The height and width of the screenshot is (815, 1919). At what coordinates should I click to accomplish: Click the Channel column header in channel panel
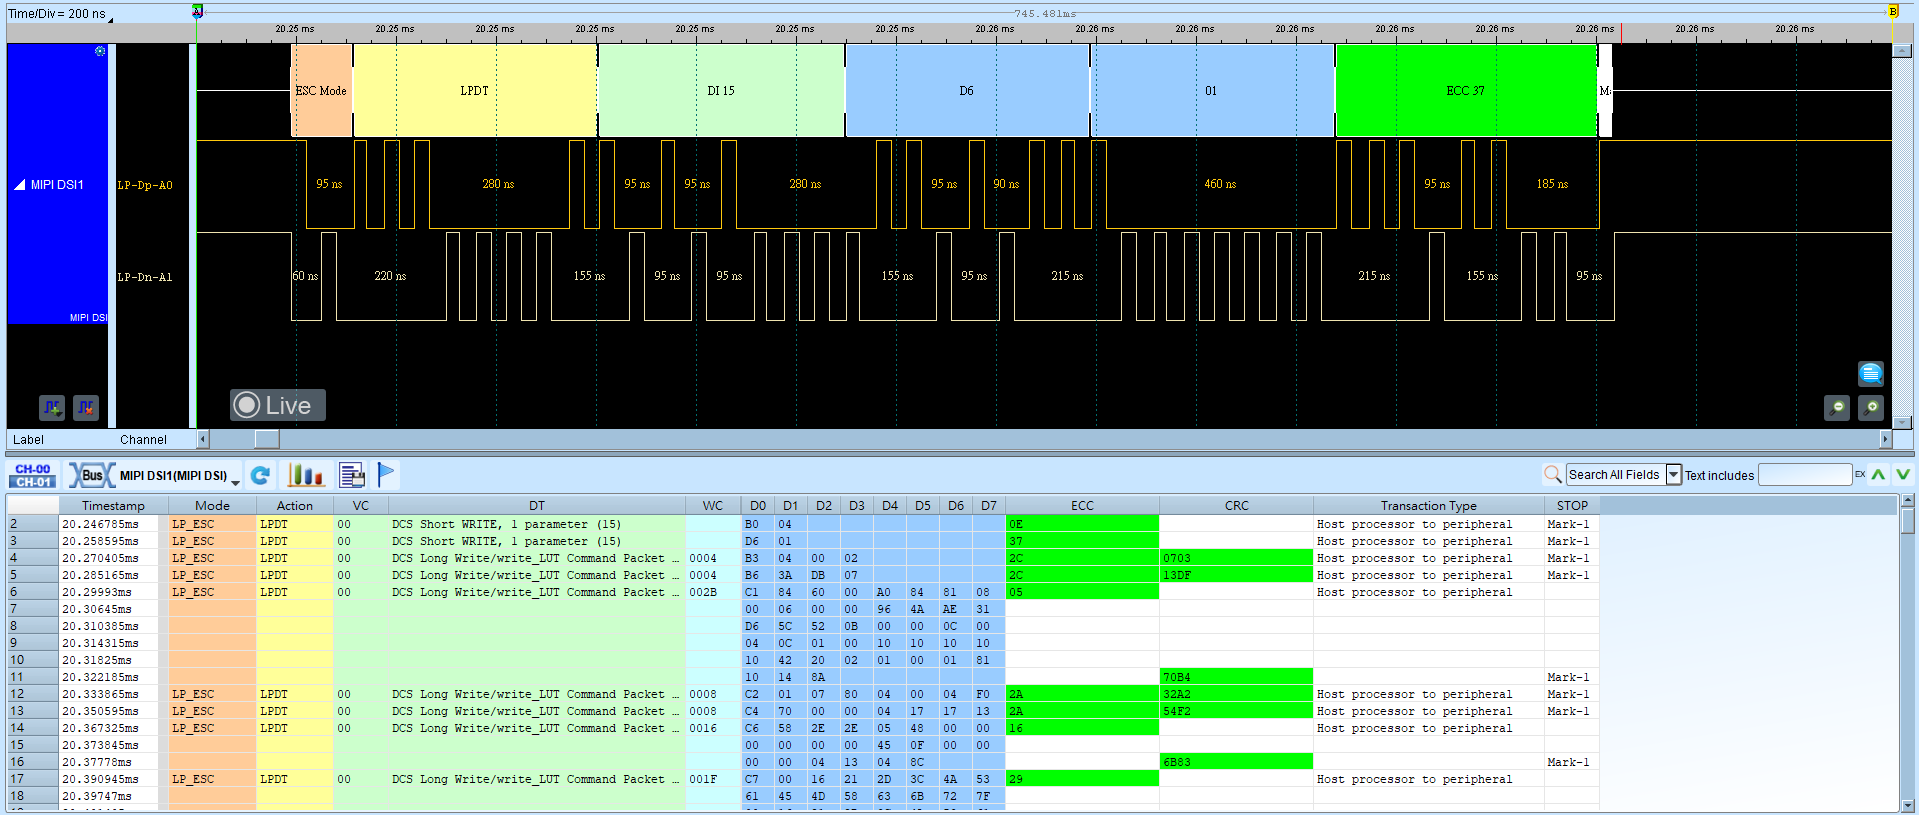coord(143,439)
